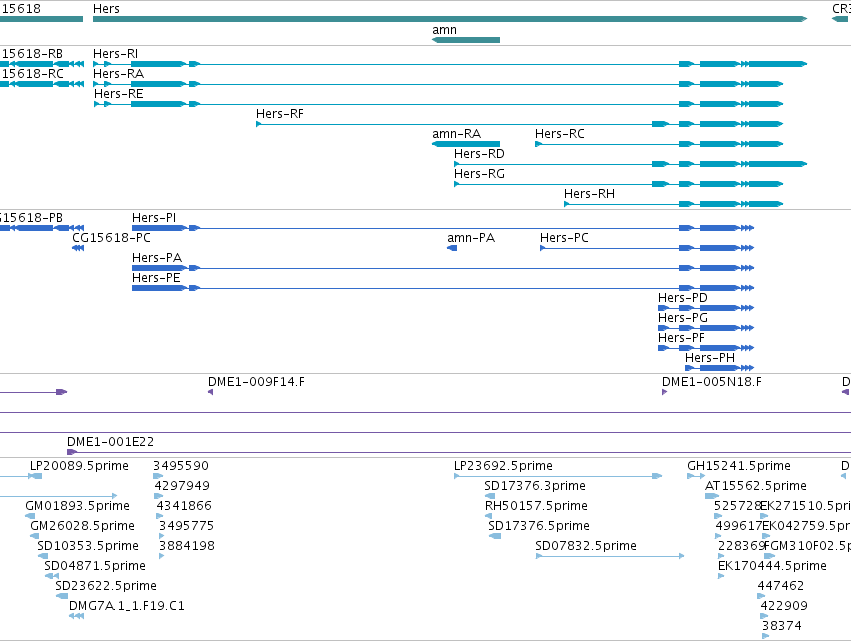Click the DMG7A.1_1.F19.C1 feature label
Image resolution: width=851 pixels, height=641 pixels.
coord(127,607)
